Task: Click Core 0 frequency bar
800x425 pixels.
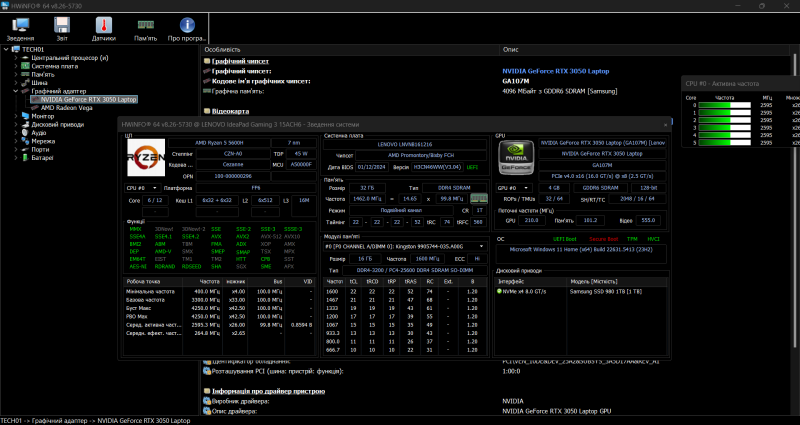Action: click(x=724, y=104)
